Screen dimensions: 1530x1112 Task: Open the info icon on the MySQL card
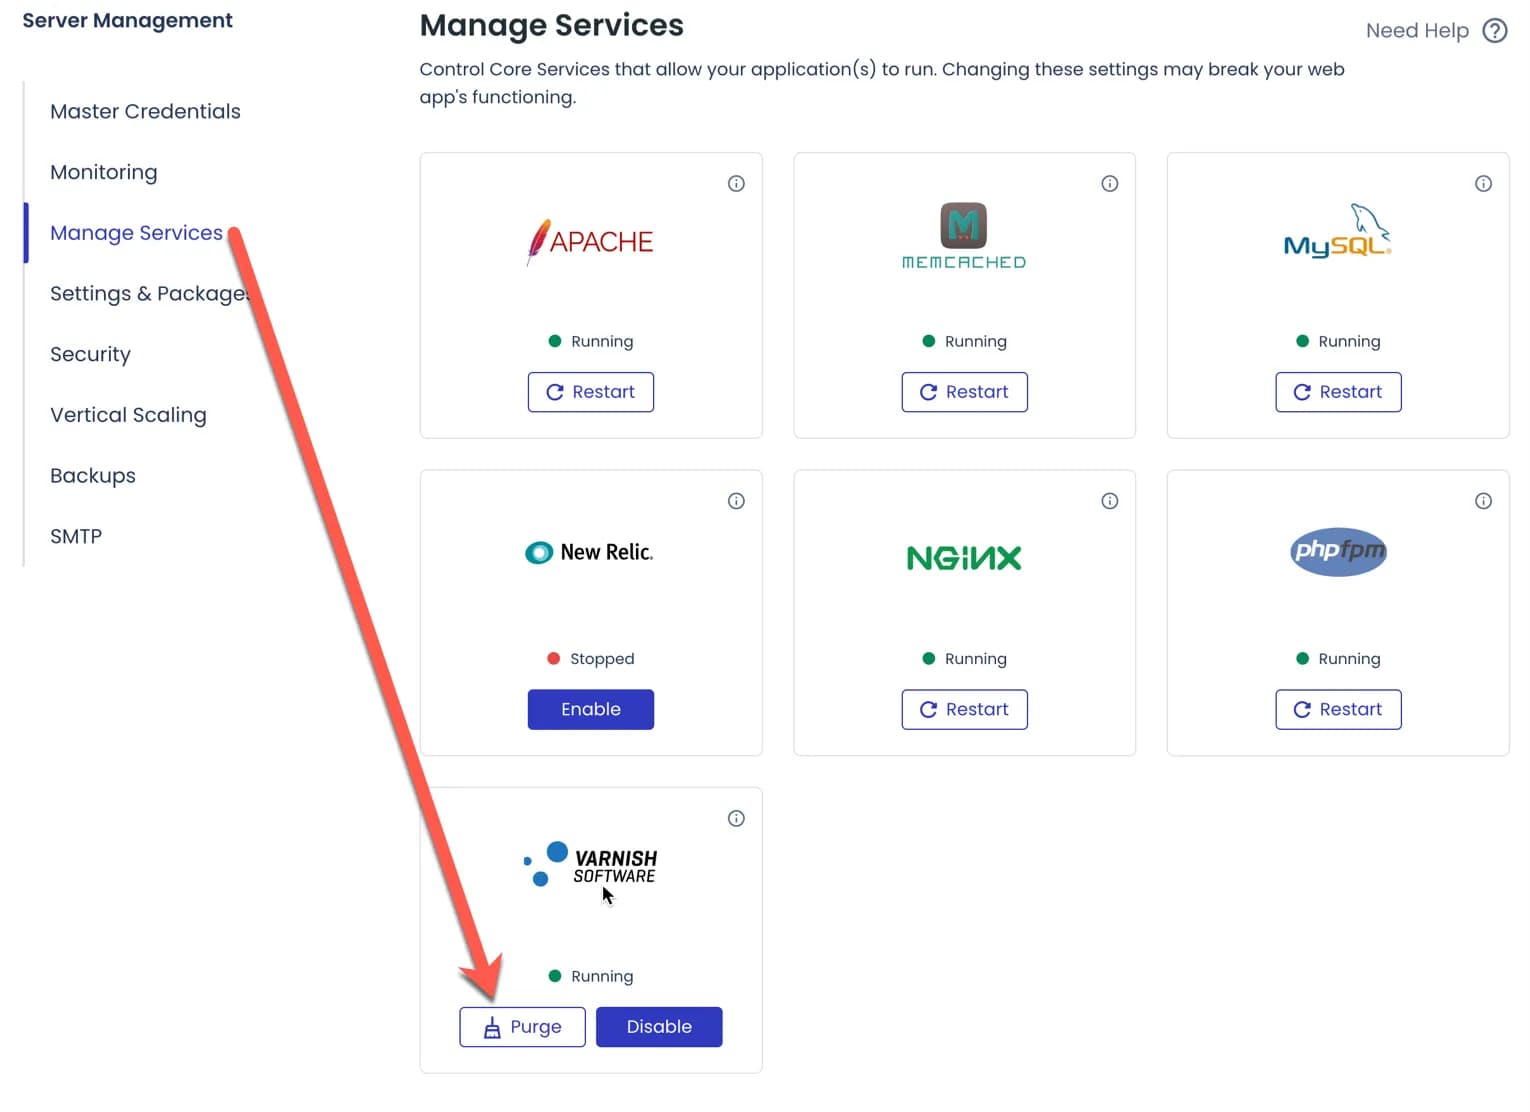[x=1483, y=183]
